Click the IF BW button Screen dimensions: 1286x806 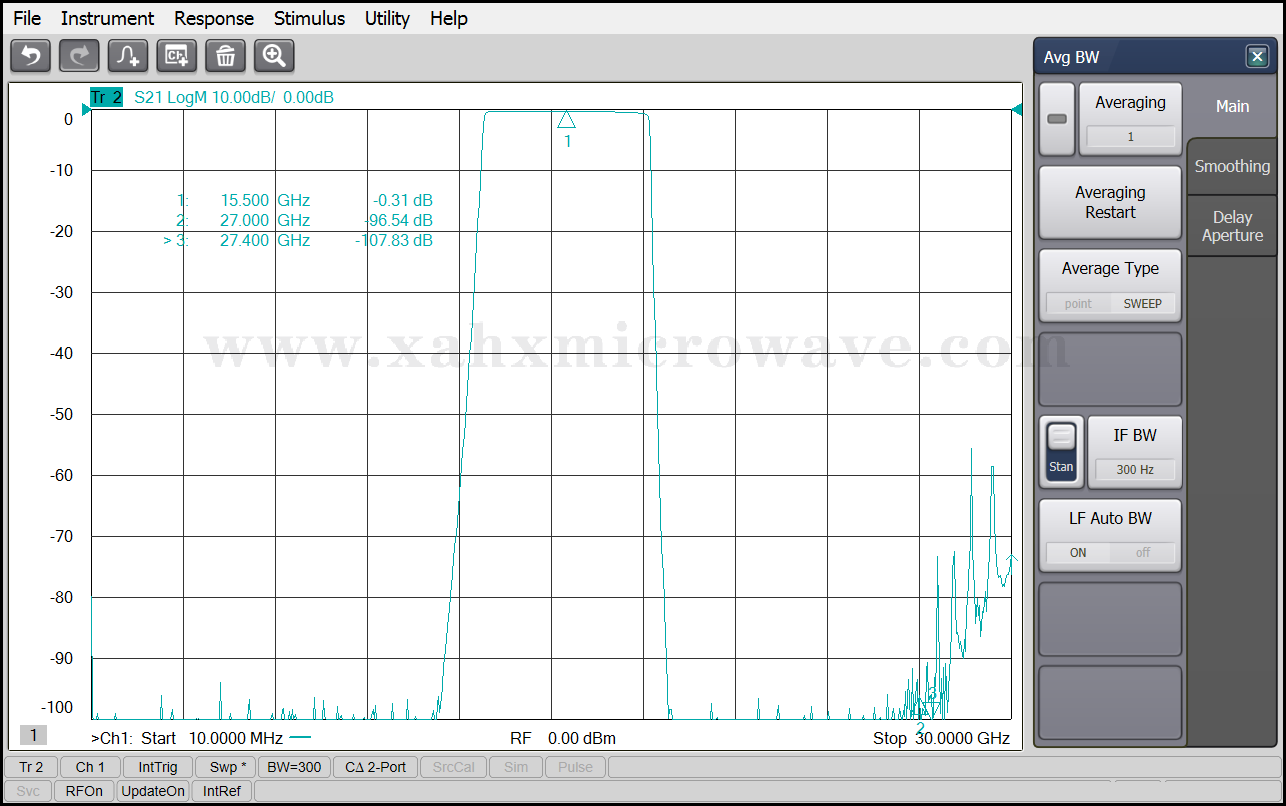tap(1134, 452)
